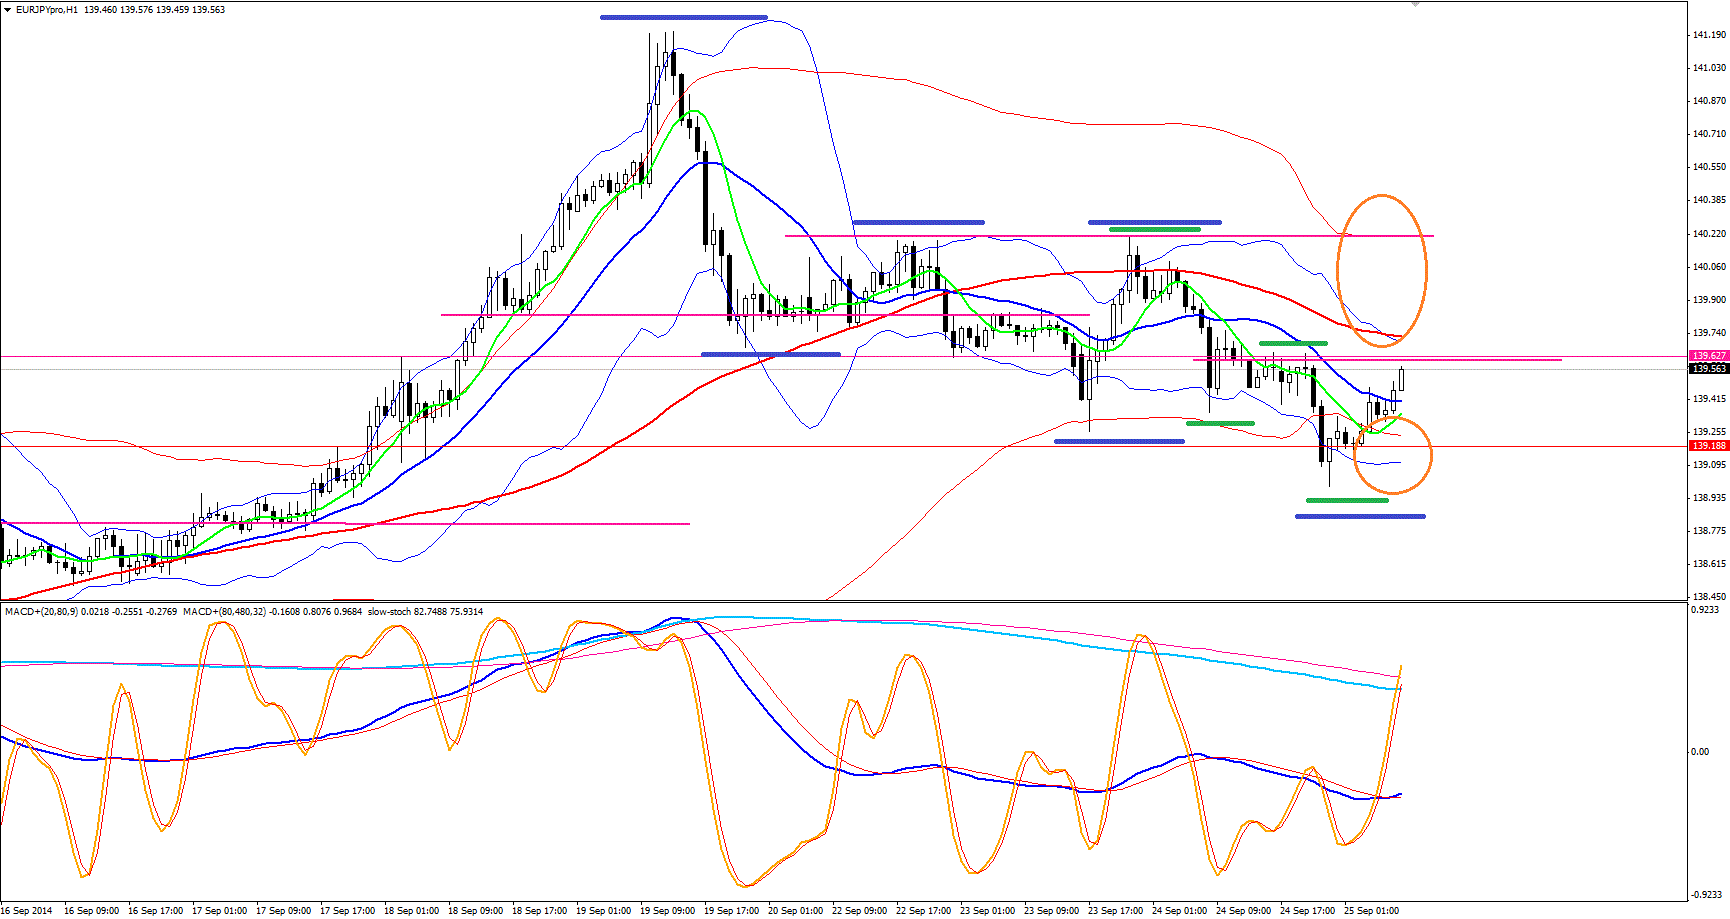The image size is (1730, 919).
Task: Select the 19 Sep 01:00 time label
Action: [603, 911]
